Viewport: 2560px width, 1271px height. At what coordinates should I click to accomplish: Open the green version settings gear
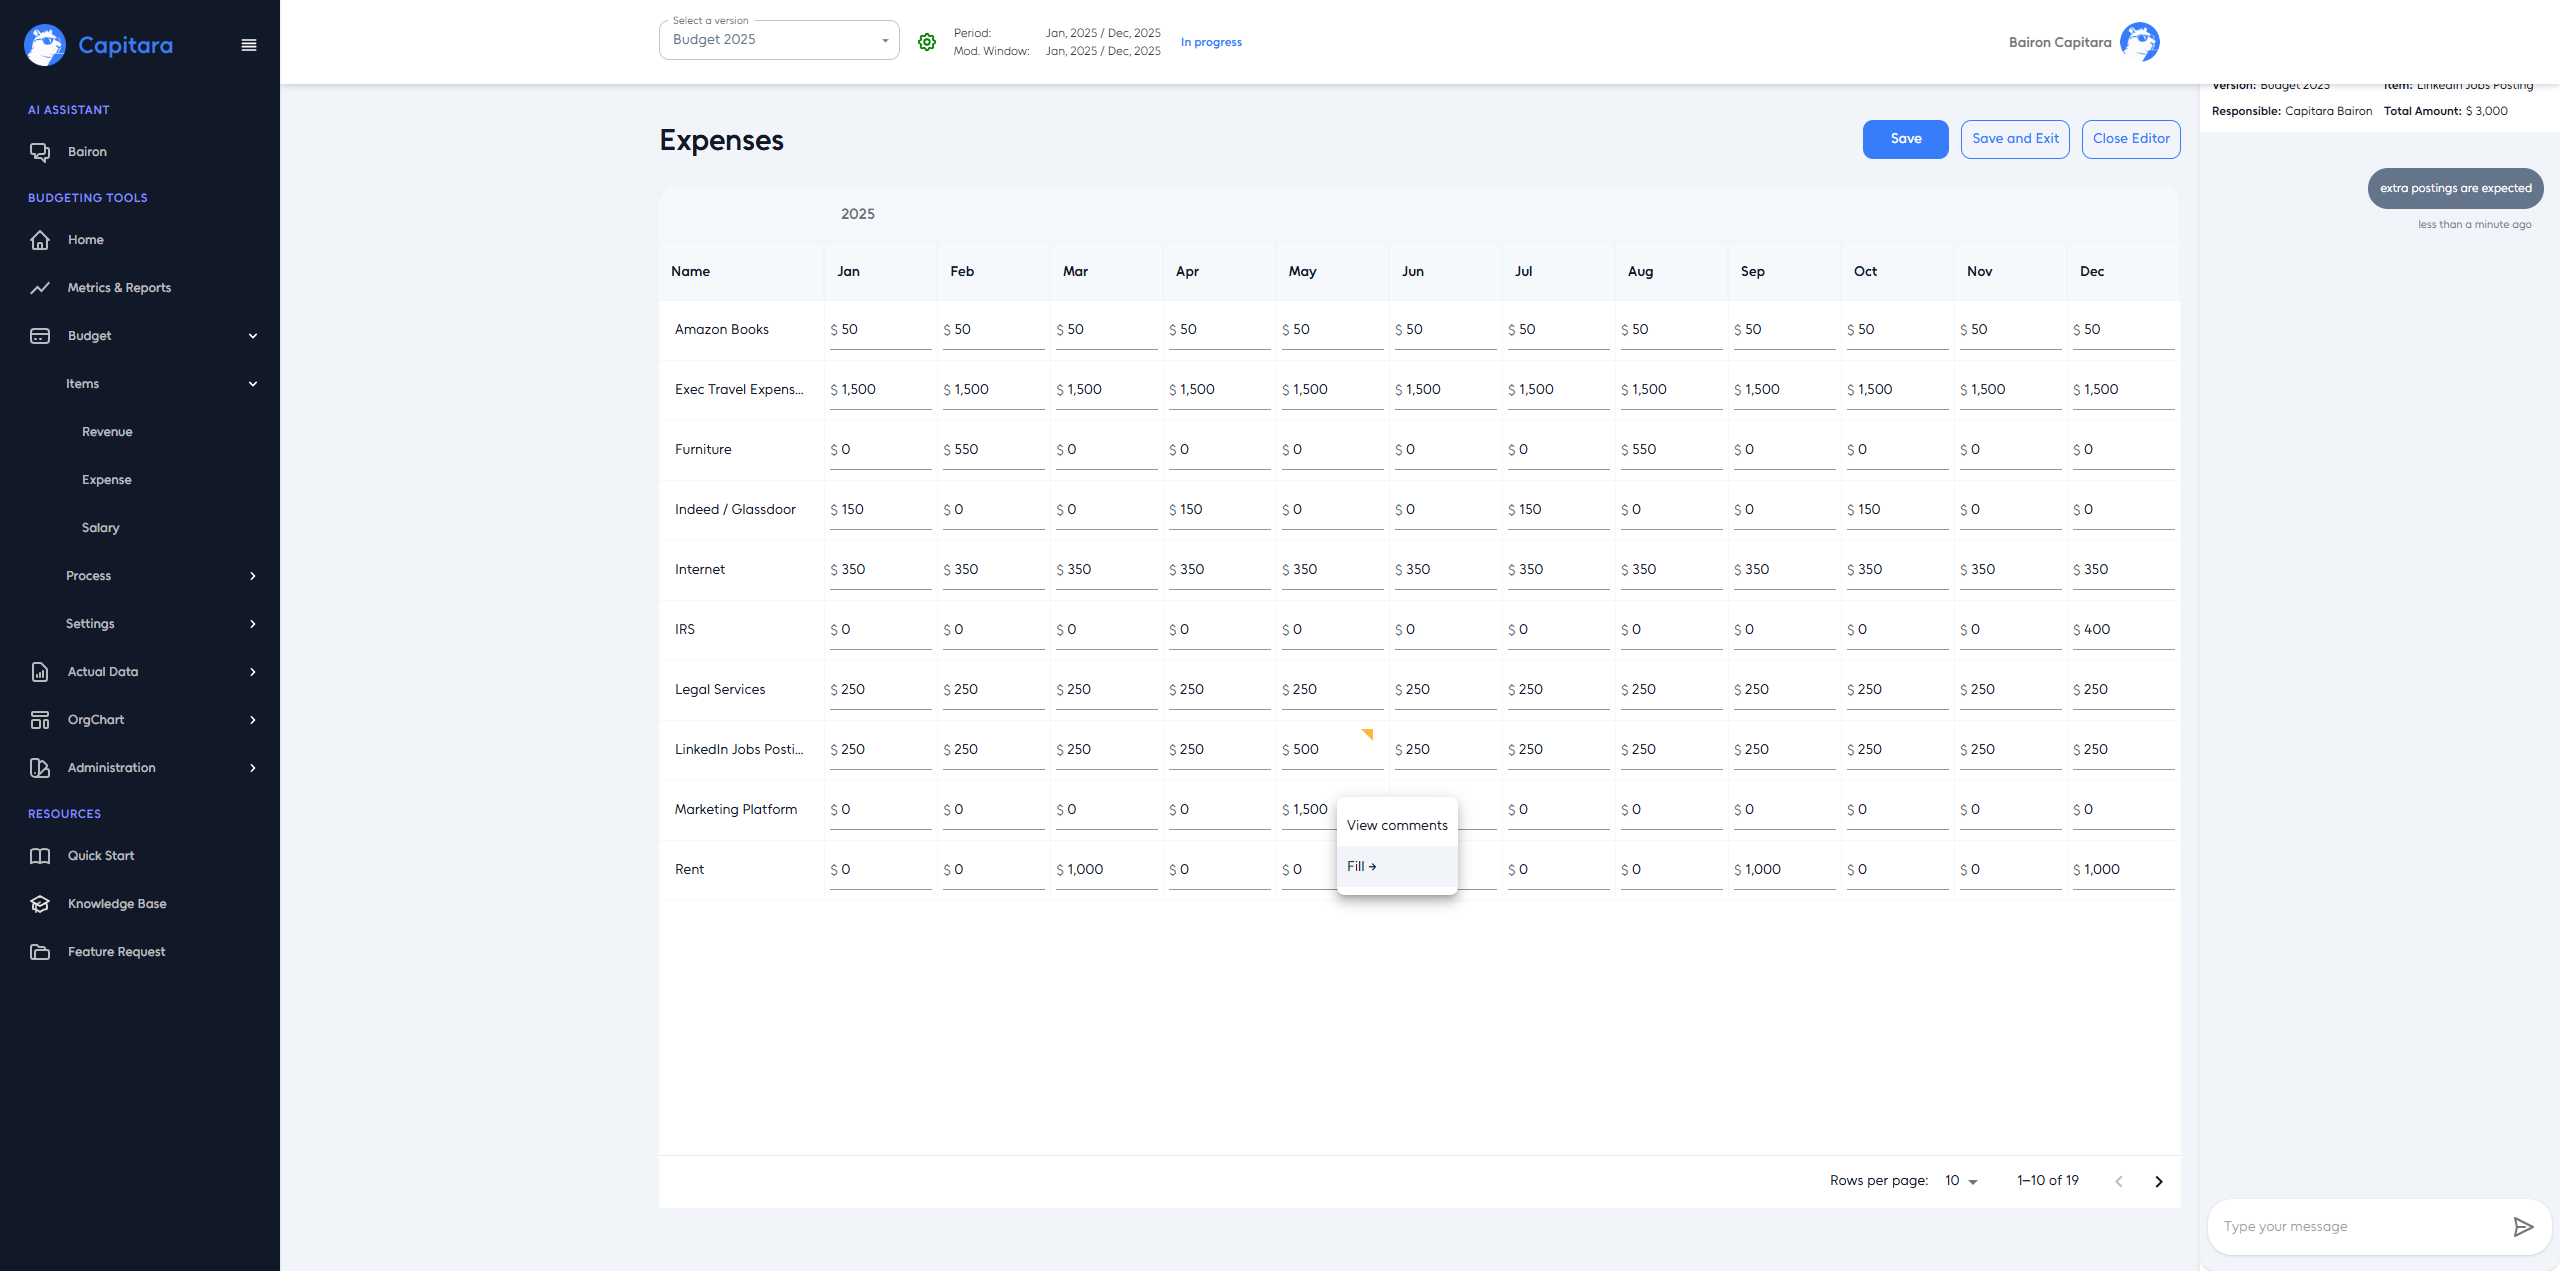coord(927,42)
